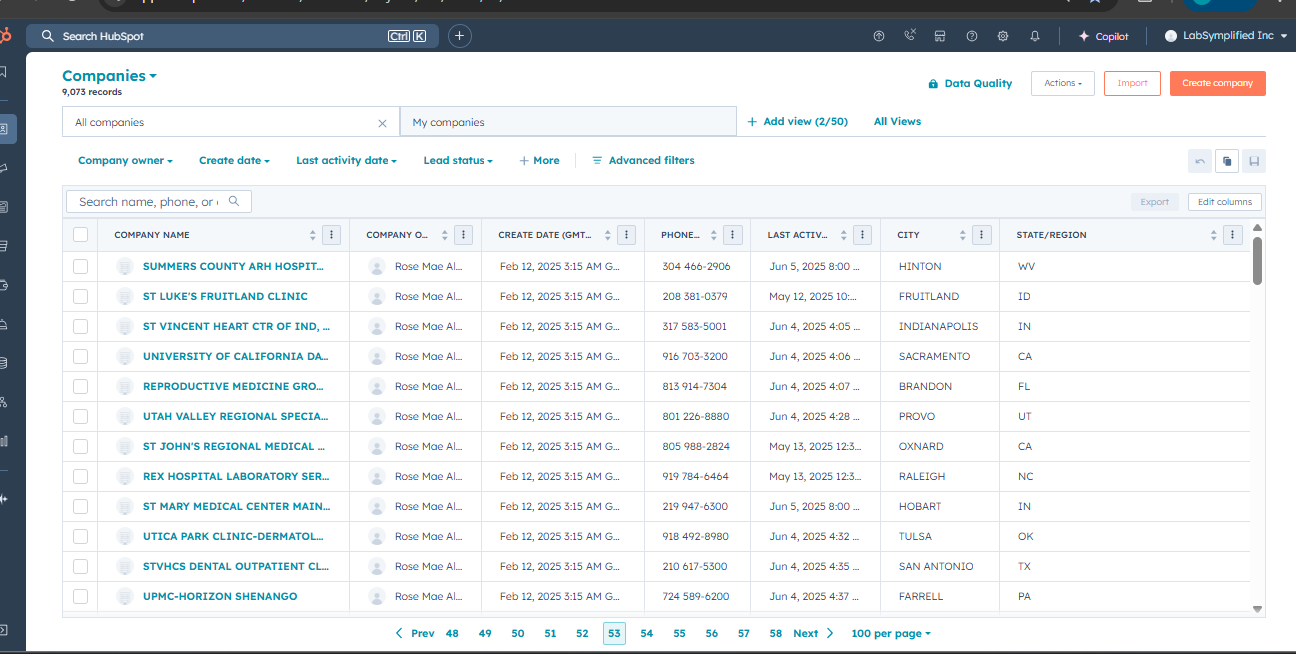
Task: Open Create Date column options menu
Action: pyautogui.click(x=626, y=235)
